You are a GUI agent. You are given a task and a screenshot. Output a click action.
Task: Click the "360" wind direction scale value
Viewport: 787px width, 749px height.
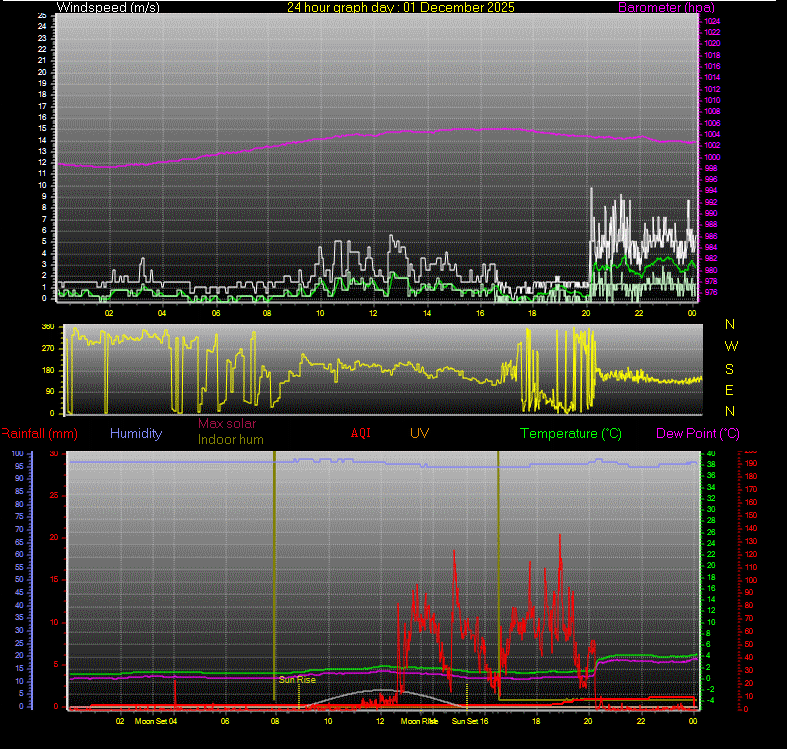tap(48, 327)
